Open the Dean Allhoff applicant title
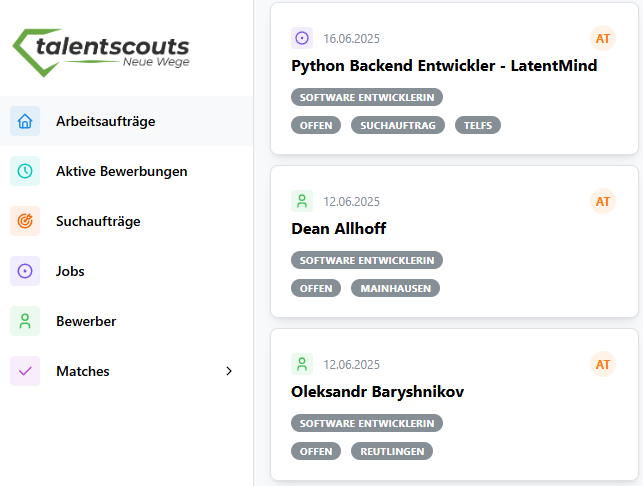 click(338, 229)
